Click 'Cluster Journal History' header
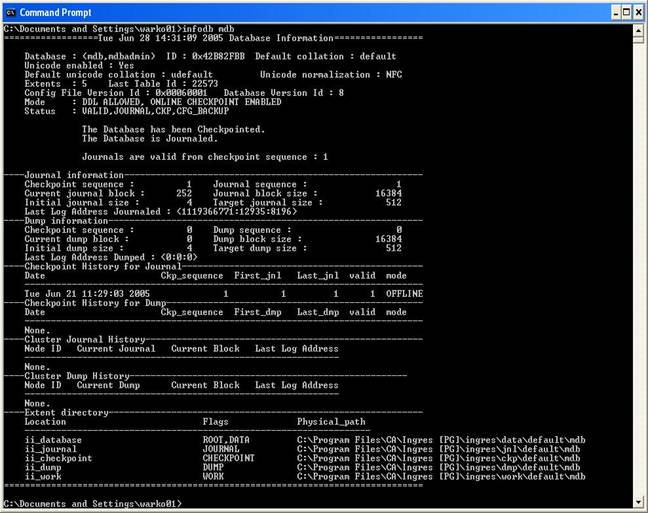 84,339
